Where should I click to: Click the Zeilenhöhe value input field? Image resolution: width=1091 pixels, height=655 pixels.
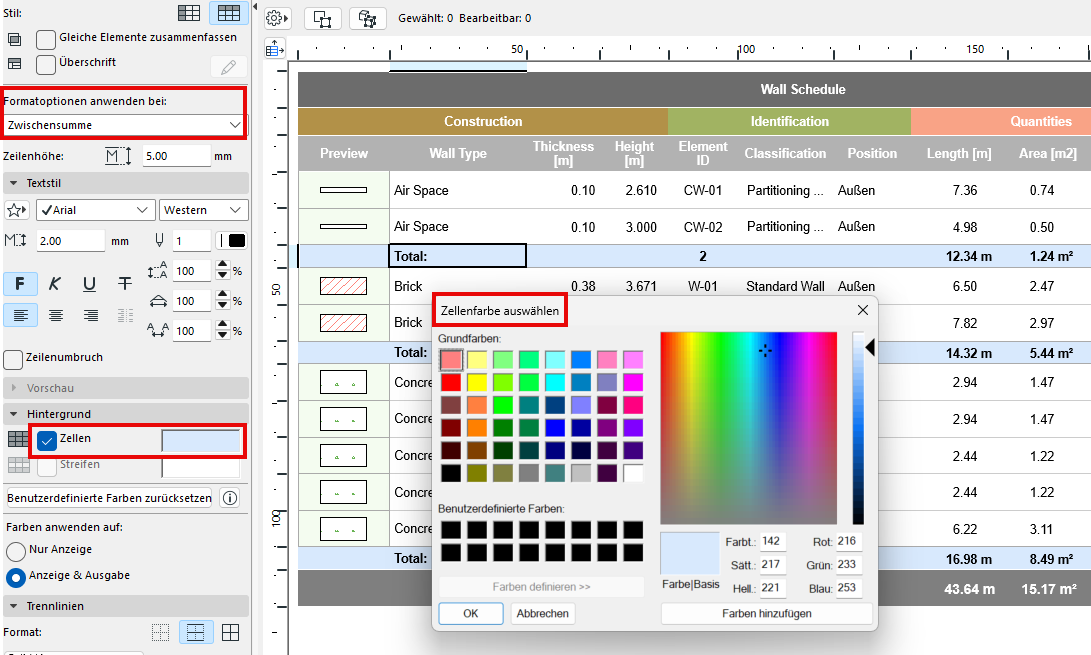[x=176, y=156]
